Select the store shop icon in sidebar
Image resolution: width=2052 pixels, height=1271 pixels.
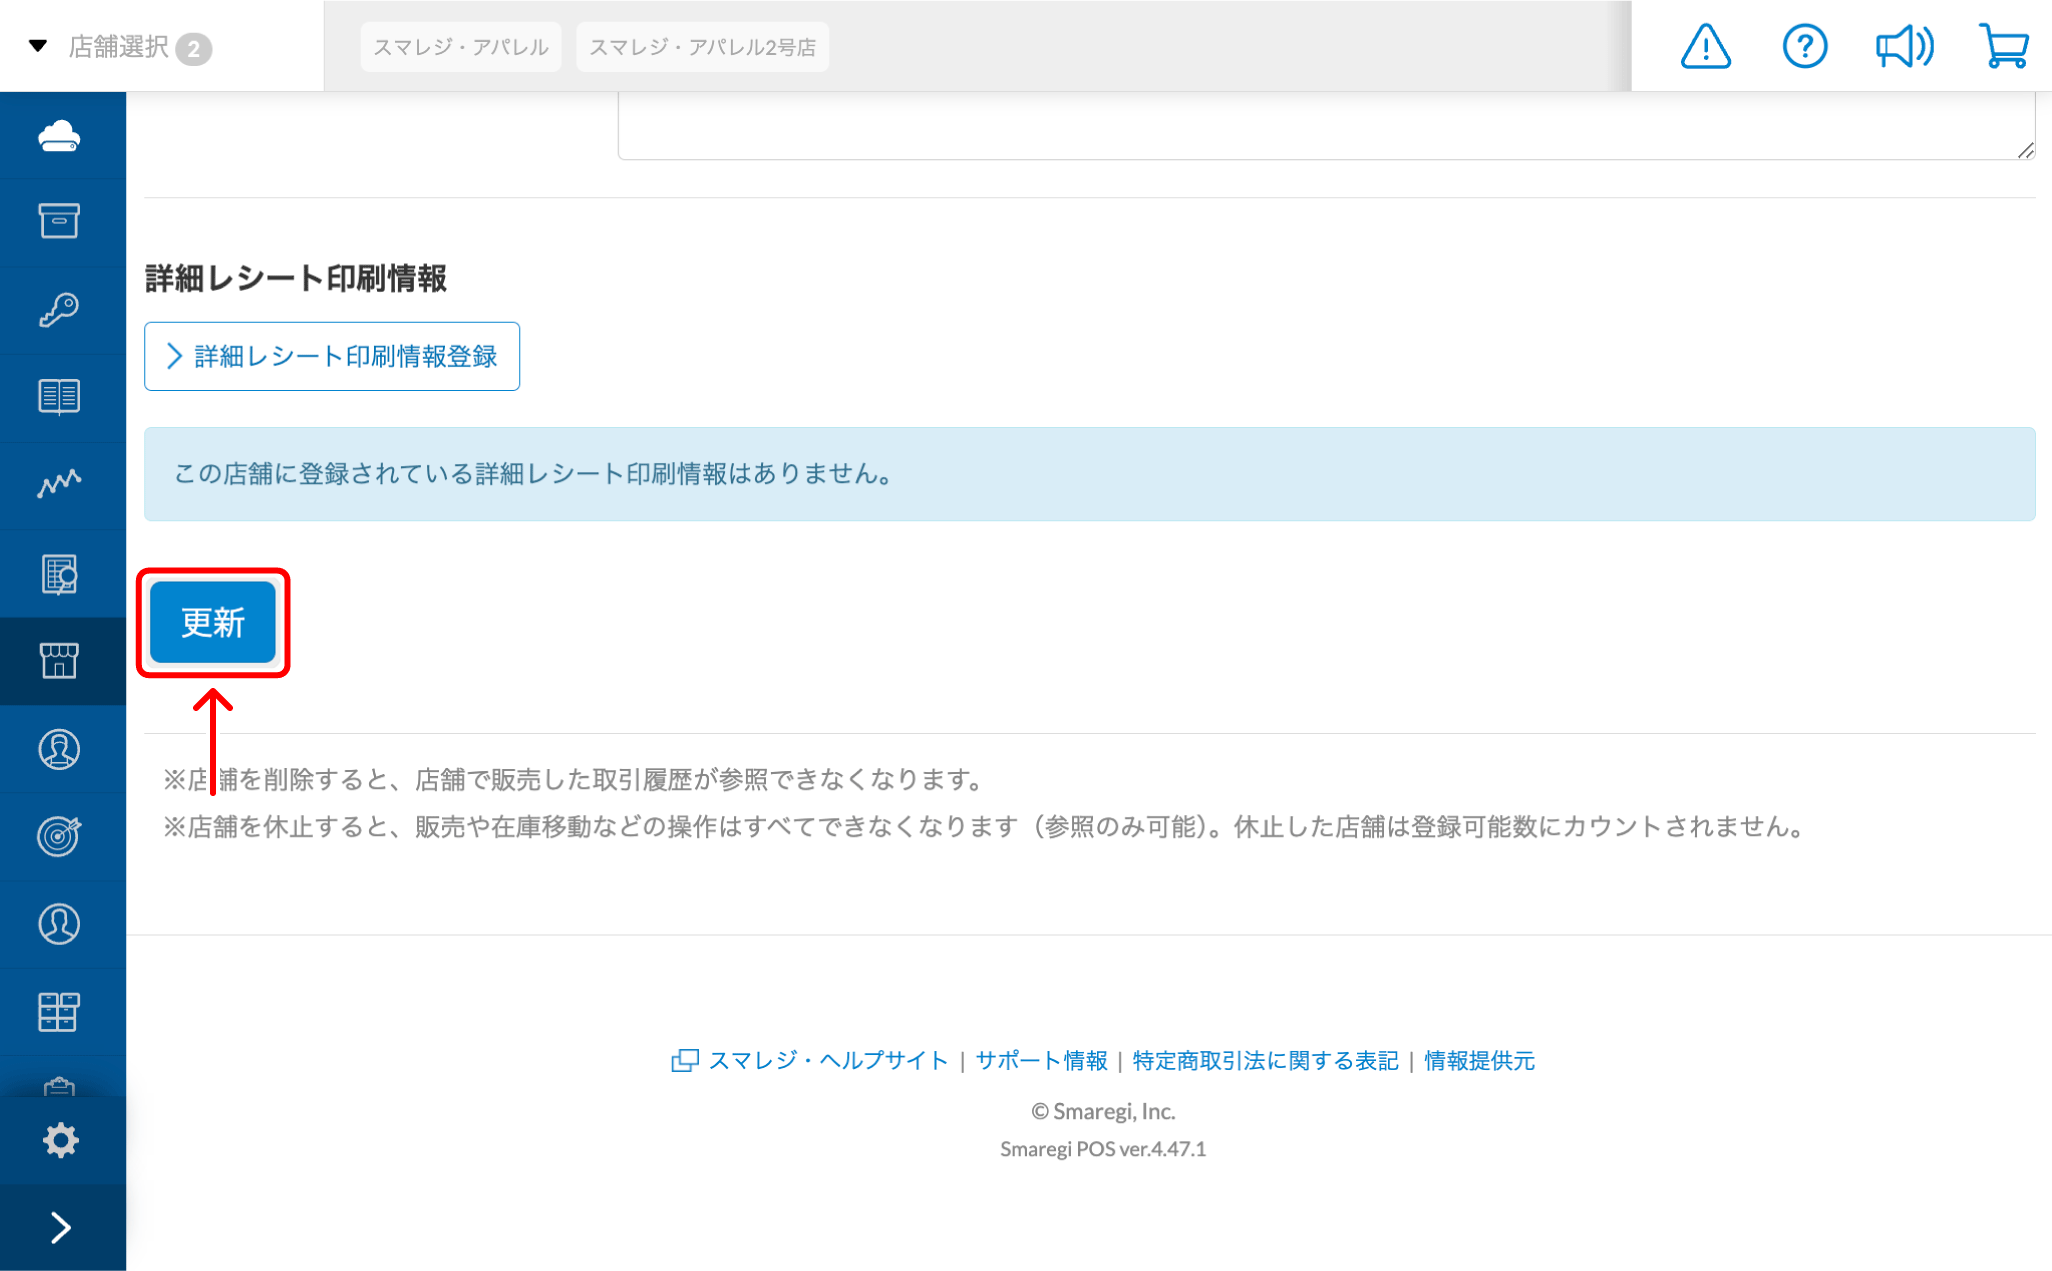pyautogui.click(x=60, y=661)
